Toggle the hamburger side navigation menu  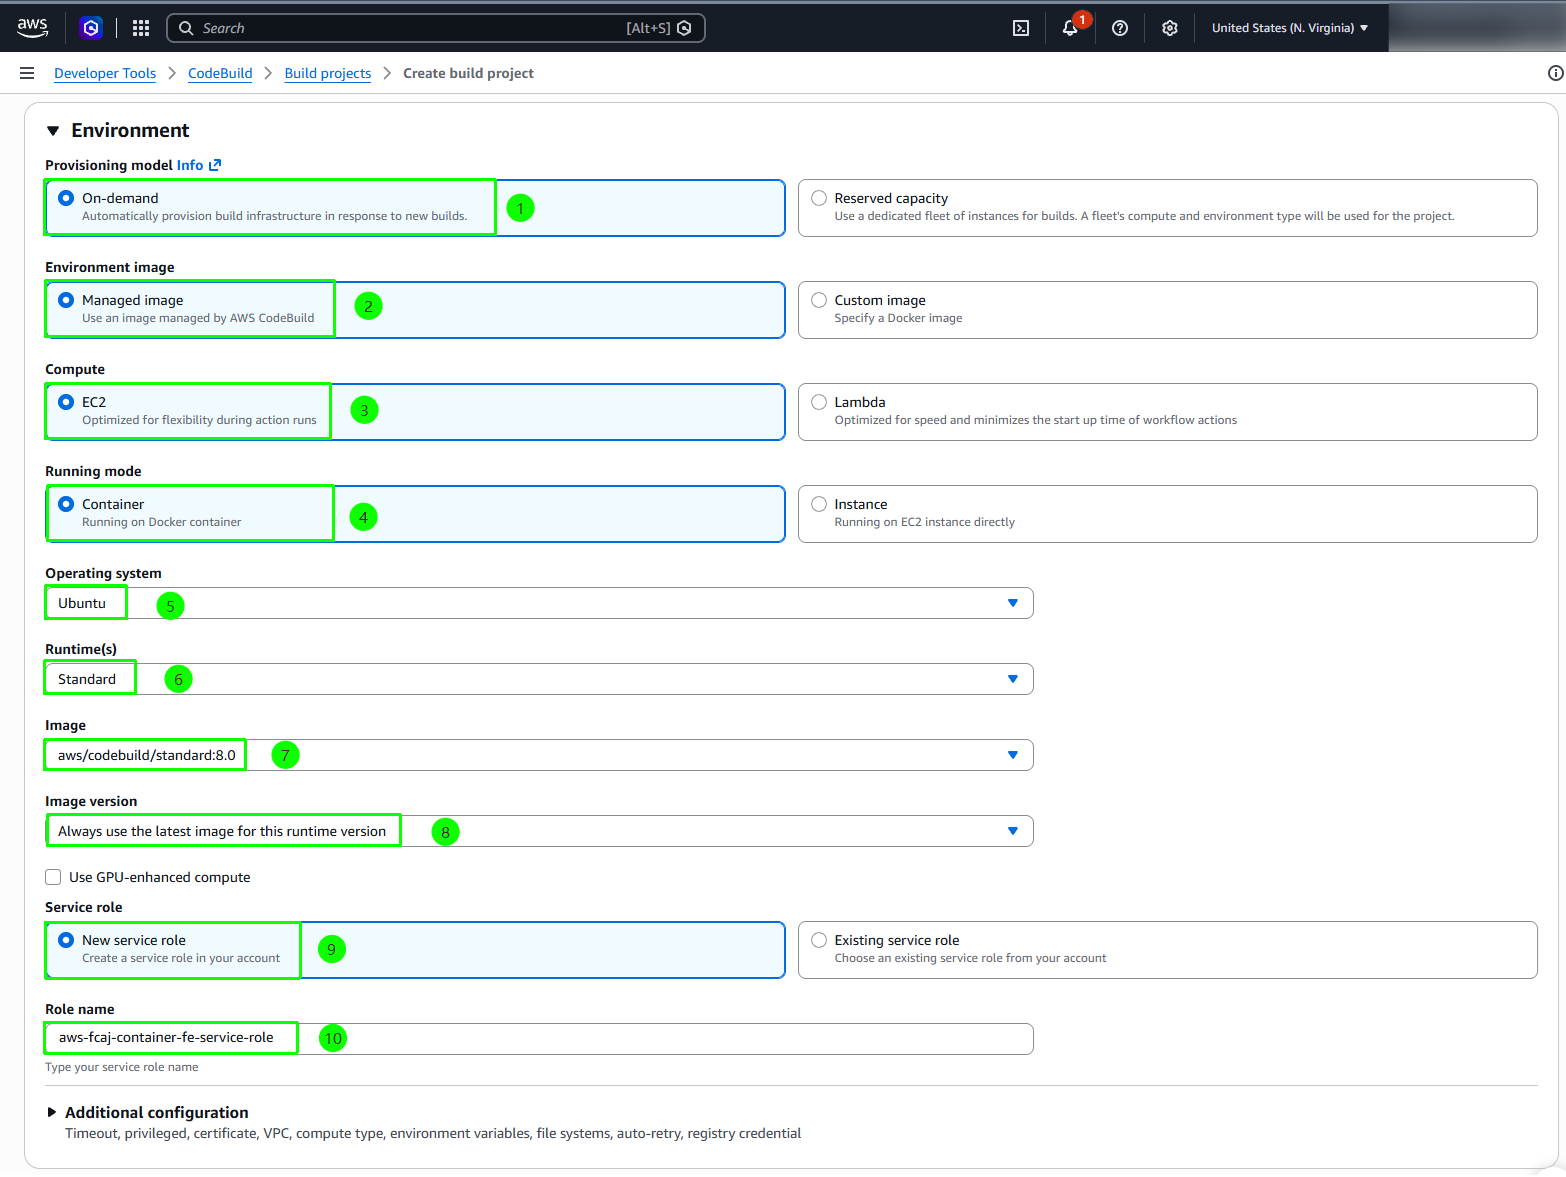[x=27, y=73]
